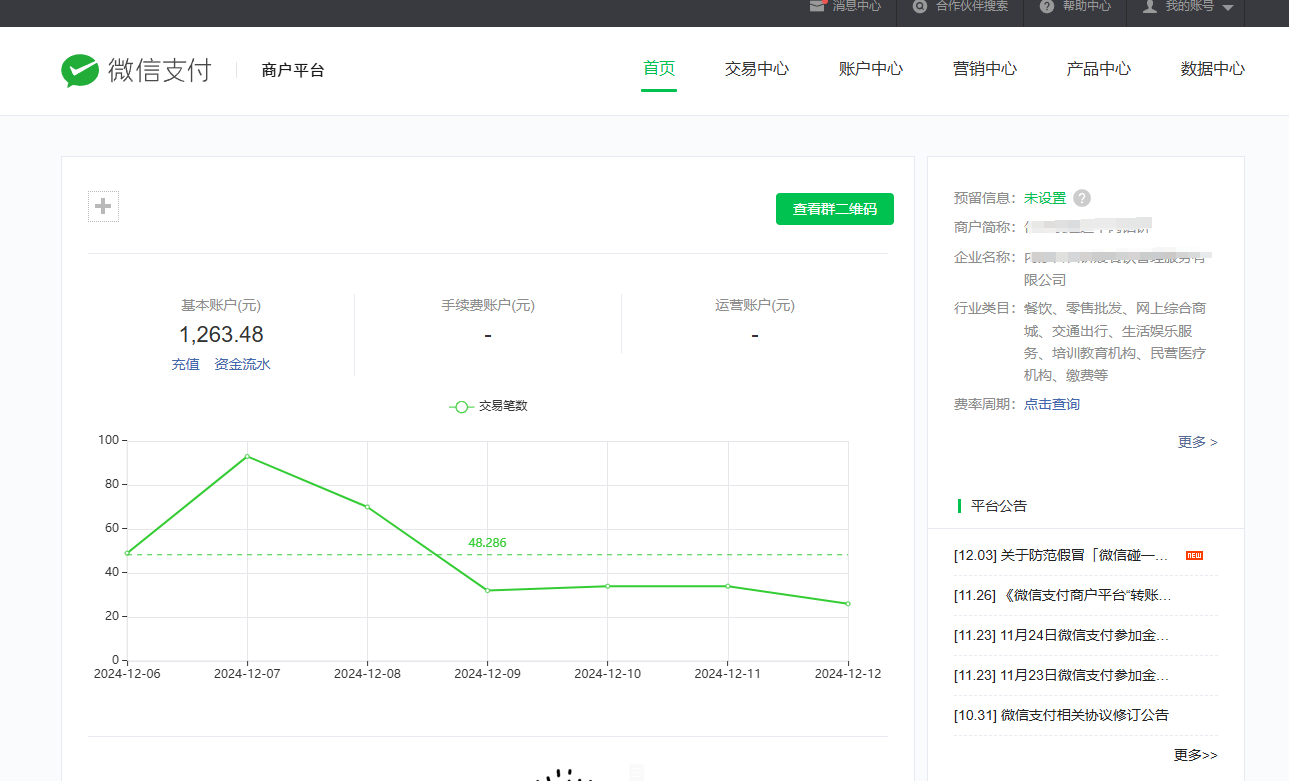The width and height of the screenshot is (1289, 781).
Task: Open 合作伙伴搜索 in top bar
Action: tap(972, 6)
